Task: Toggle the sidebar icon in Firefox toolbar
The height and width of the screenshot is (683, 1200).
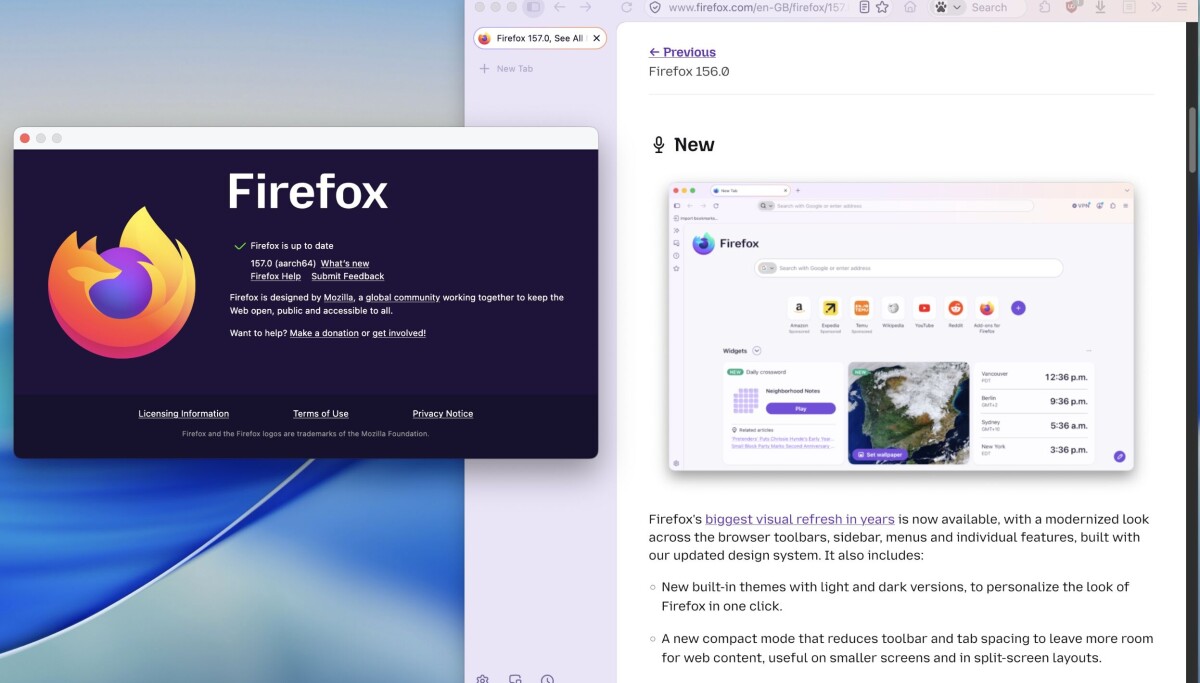Action: coord(534,7)
